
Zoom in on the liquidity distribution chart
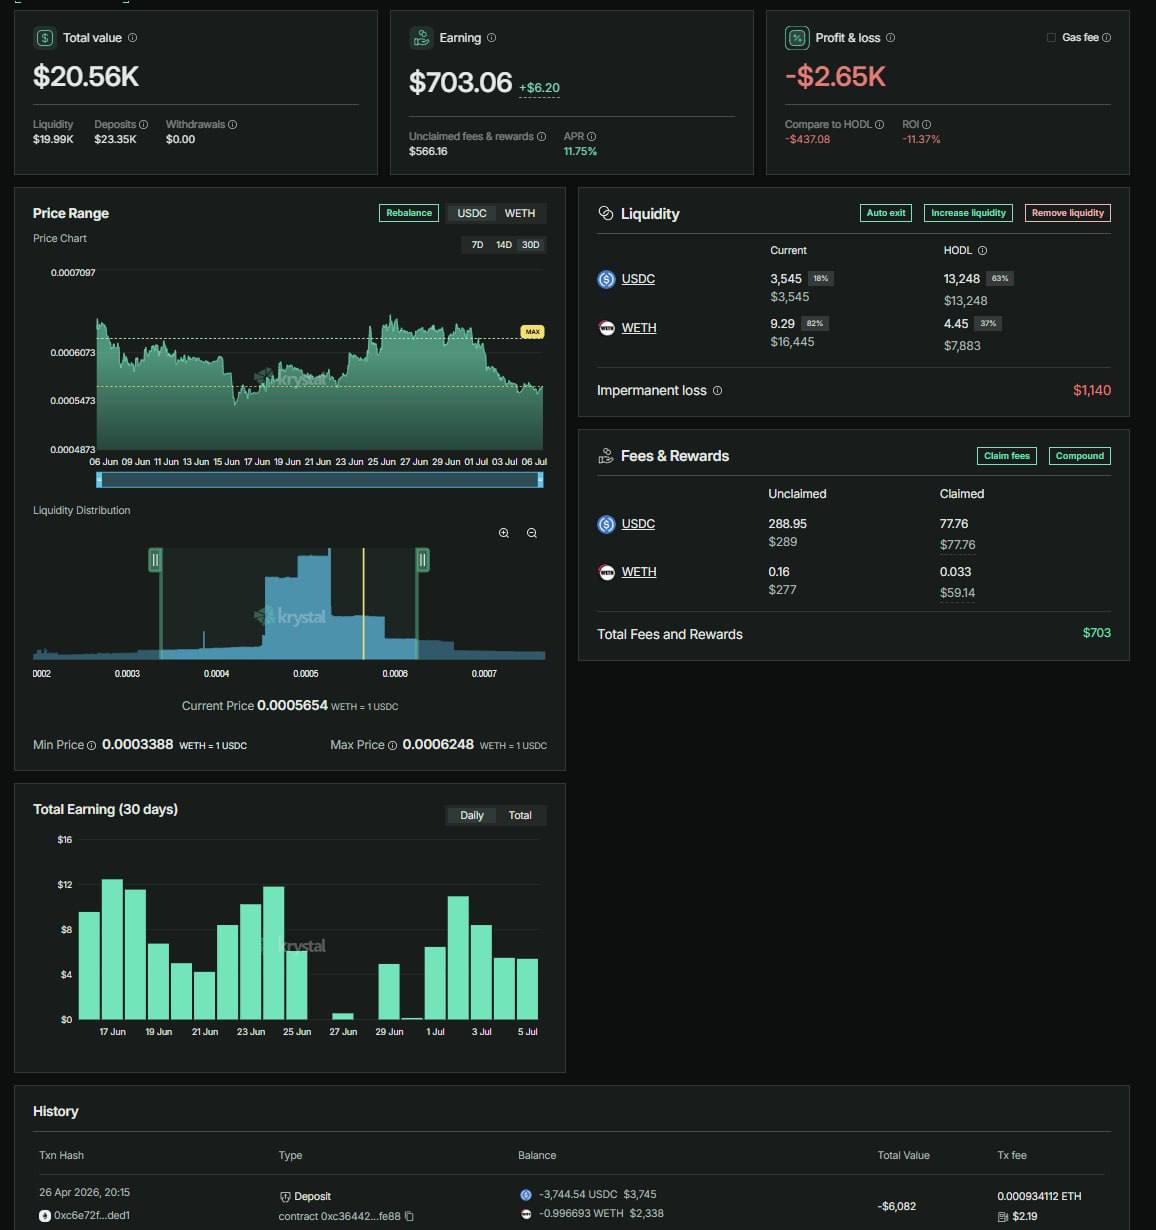point(504,533)
